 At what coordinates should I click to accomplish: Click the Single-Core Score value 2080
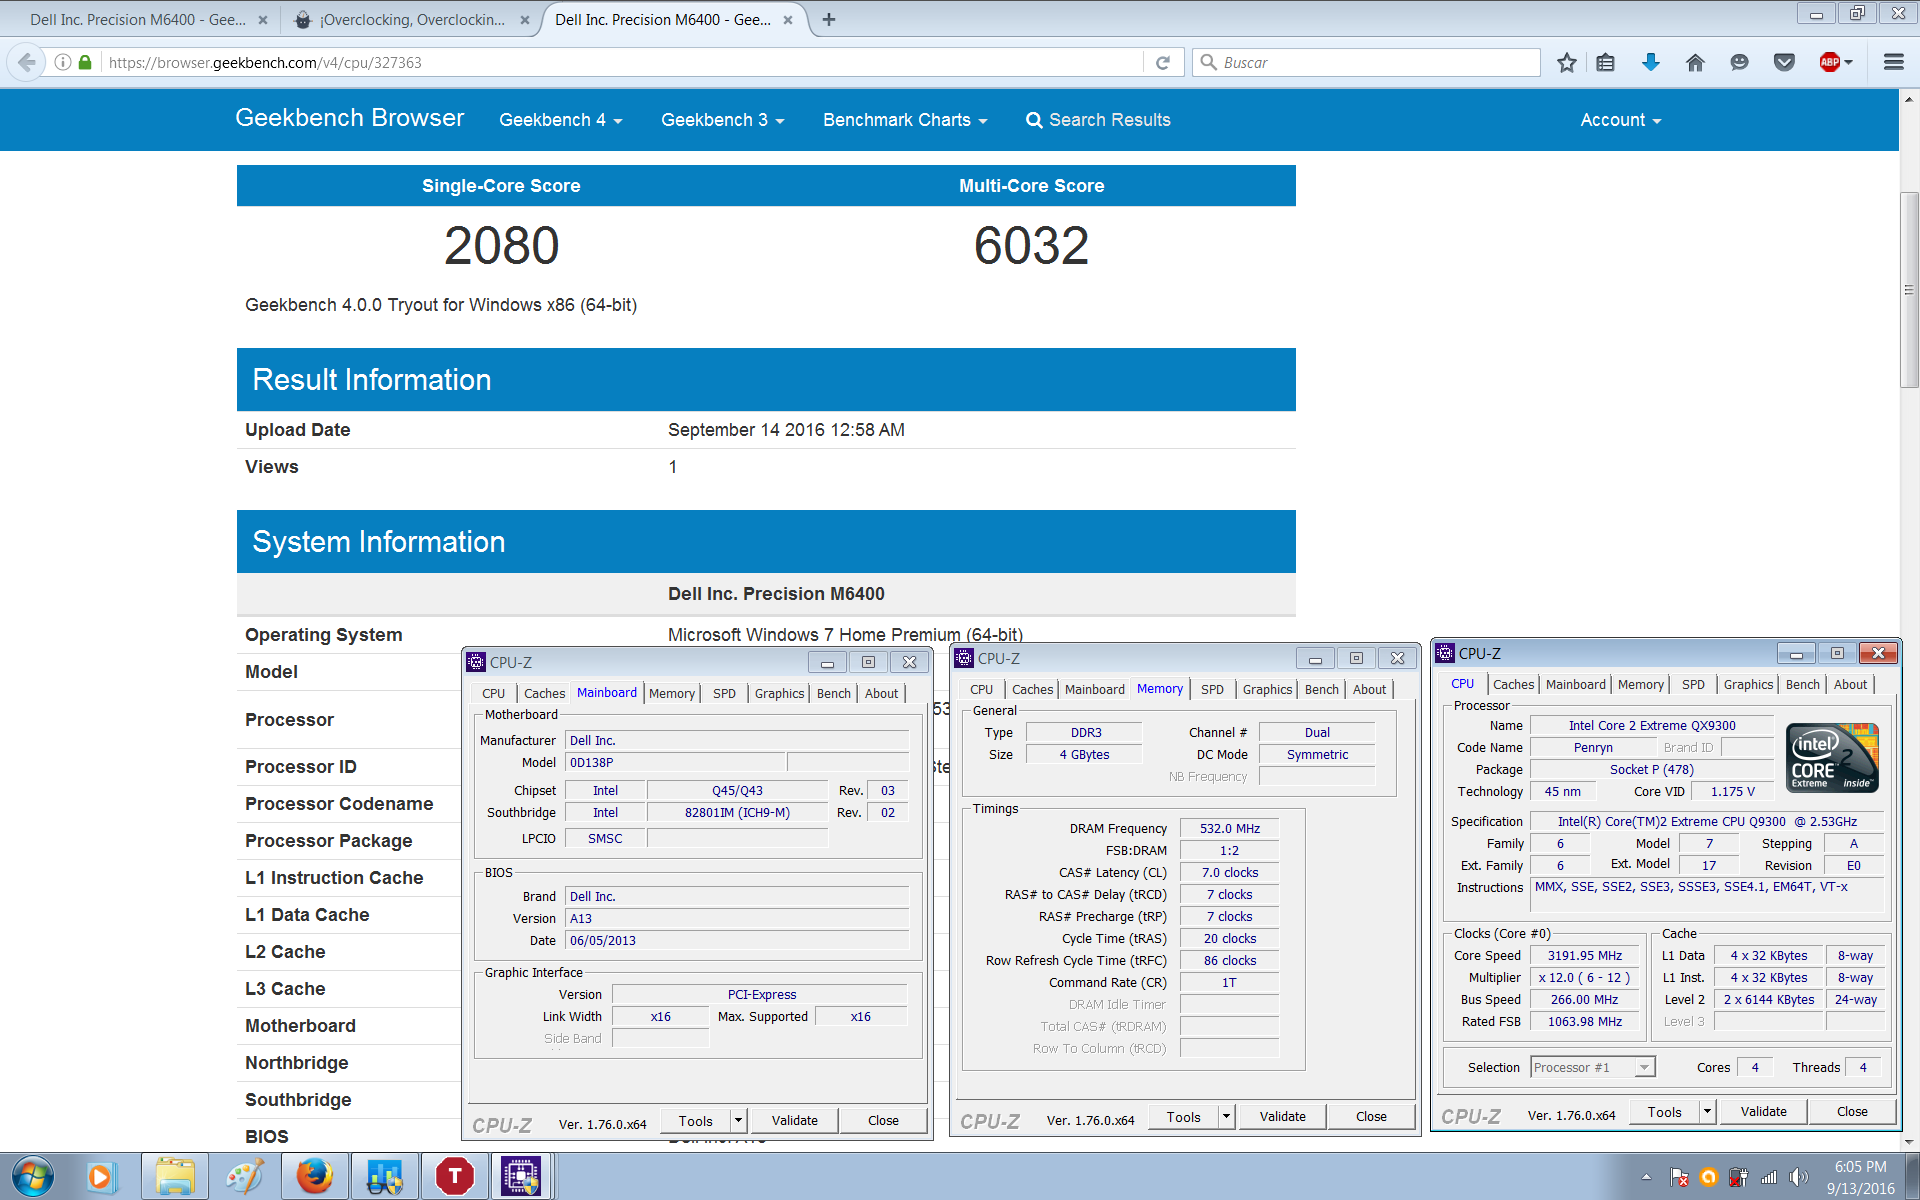[501, 245]
